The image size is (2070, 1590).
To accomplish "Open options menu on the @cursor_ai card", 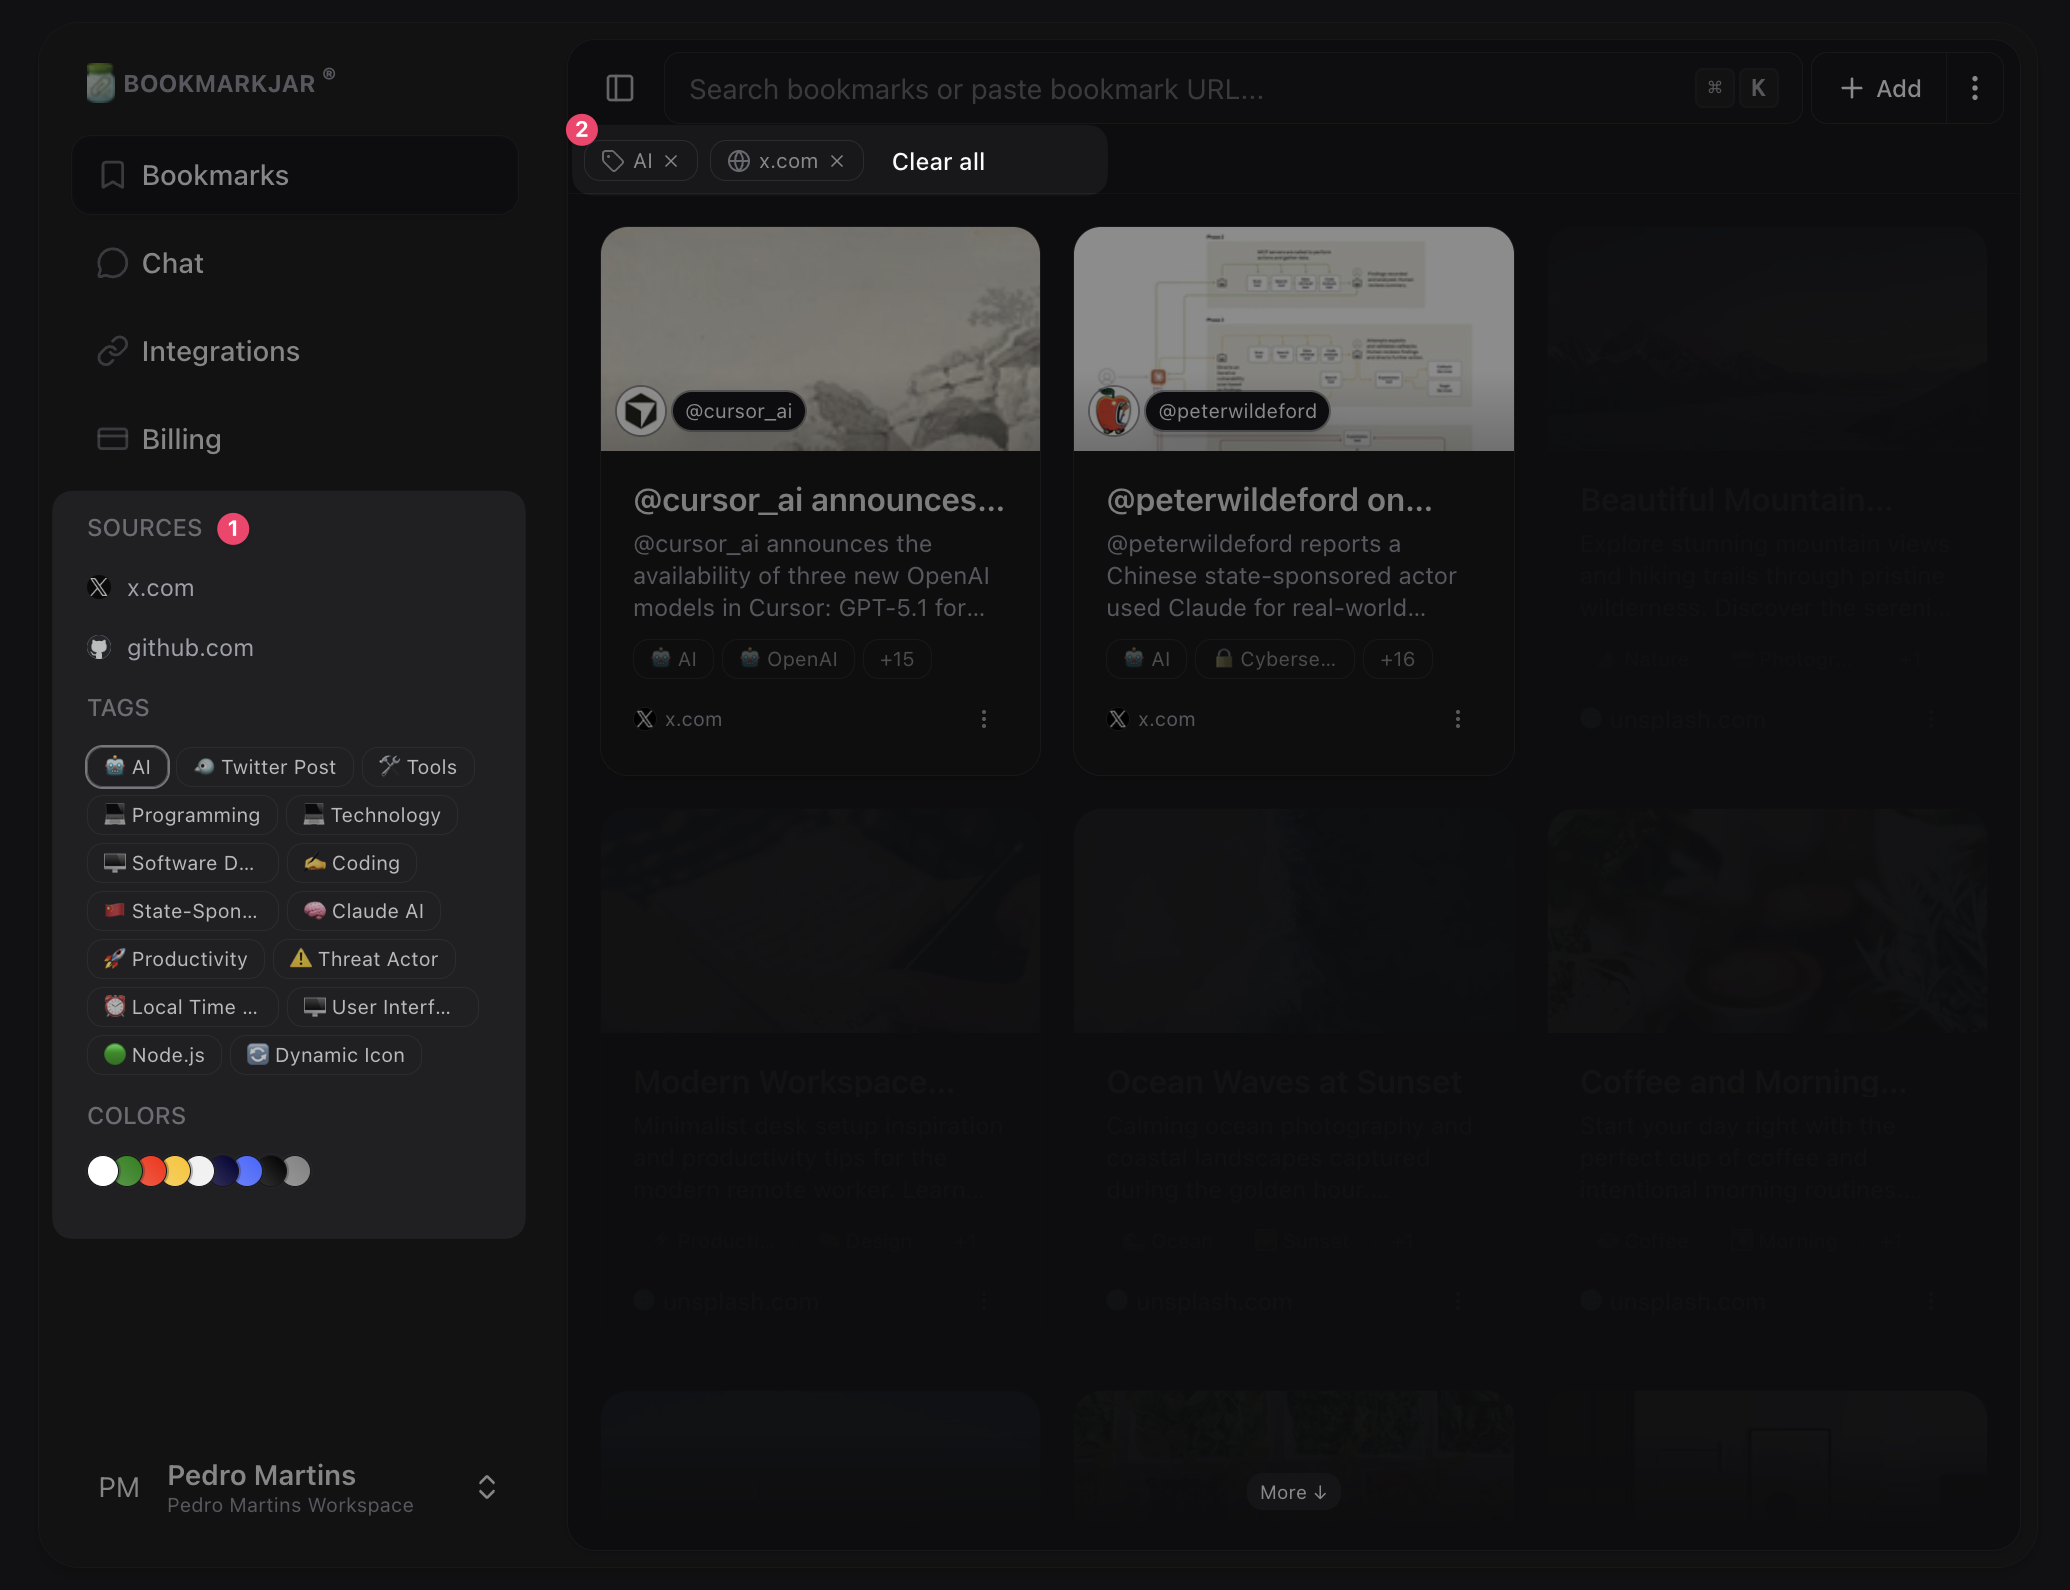I will point(984,718).
